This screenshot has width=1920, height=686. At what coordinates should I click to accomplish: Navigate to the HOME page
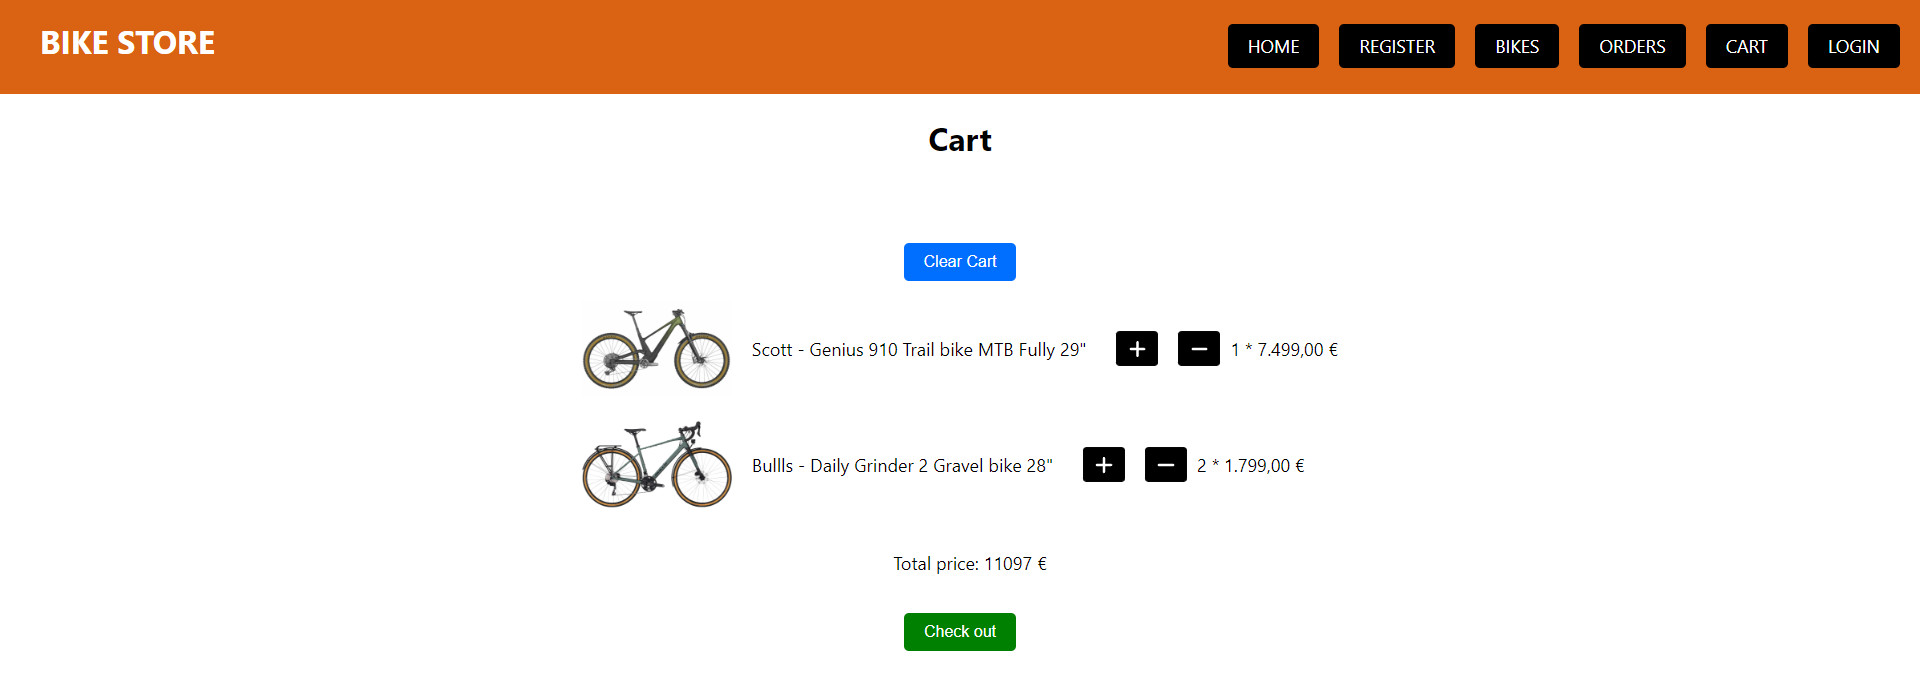coord(1273,46)
